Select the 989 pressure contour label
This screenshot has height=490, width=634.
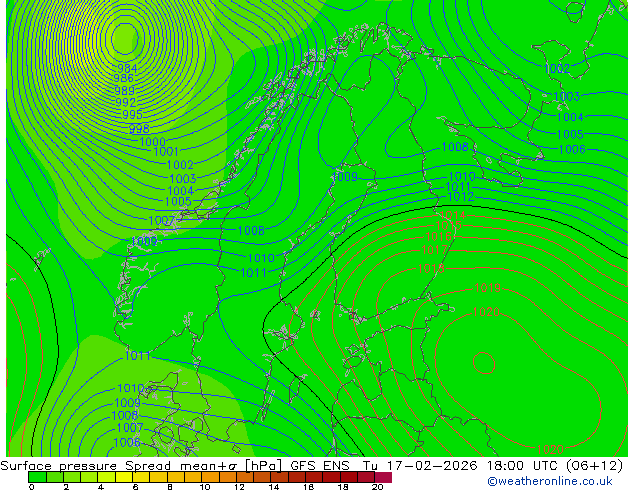(125, 91)
